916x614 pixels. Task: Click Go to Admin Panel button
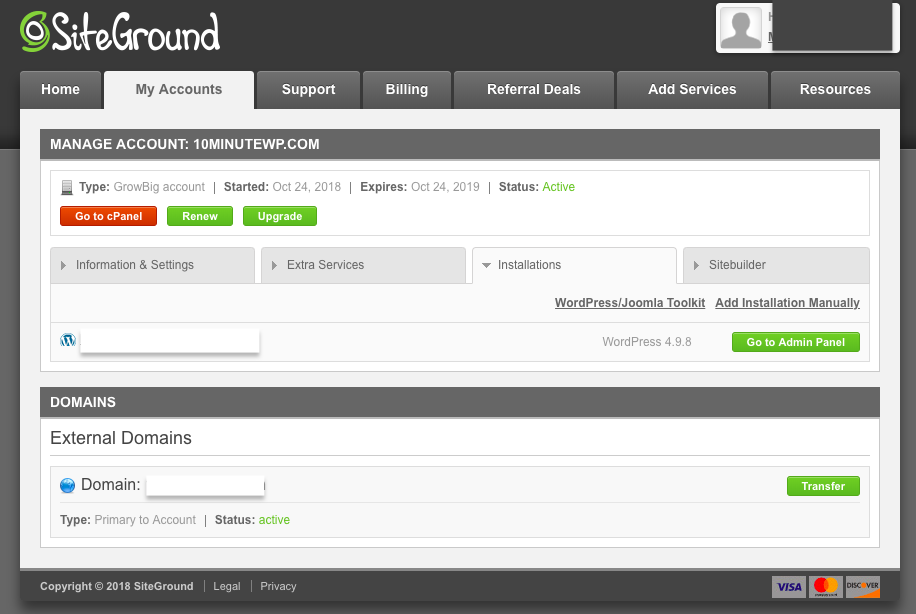(796, 342)
